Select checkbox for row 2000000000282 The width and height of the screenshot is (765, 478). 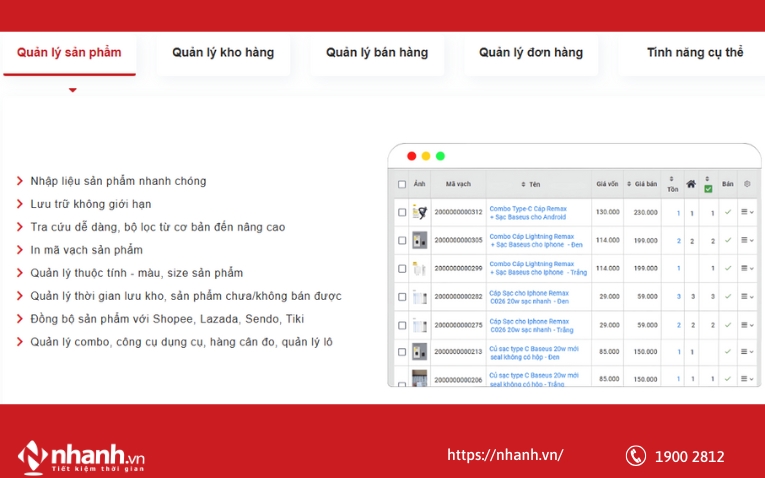402,297
